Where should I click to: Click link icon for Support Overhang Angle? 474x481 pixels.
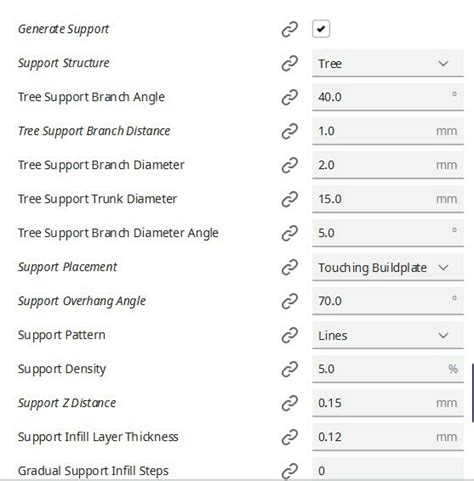point(289,301)
